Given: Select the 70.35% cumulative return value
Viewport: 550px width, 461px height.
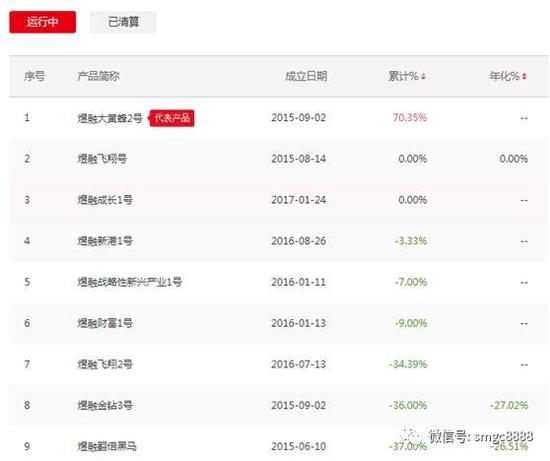Looking at the screenshot, I should pyautogui.click(x=410, y=118).
